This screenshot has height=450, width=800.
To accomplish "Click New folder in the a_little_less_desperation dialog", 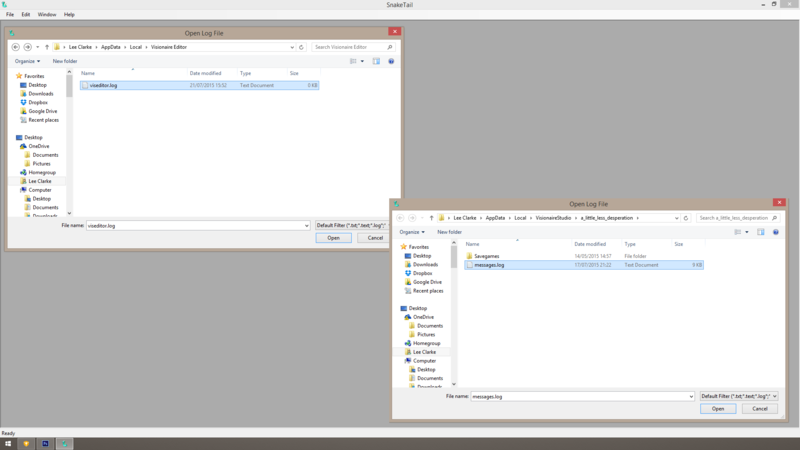I will pos(449,232).
